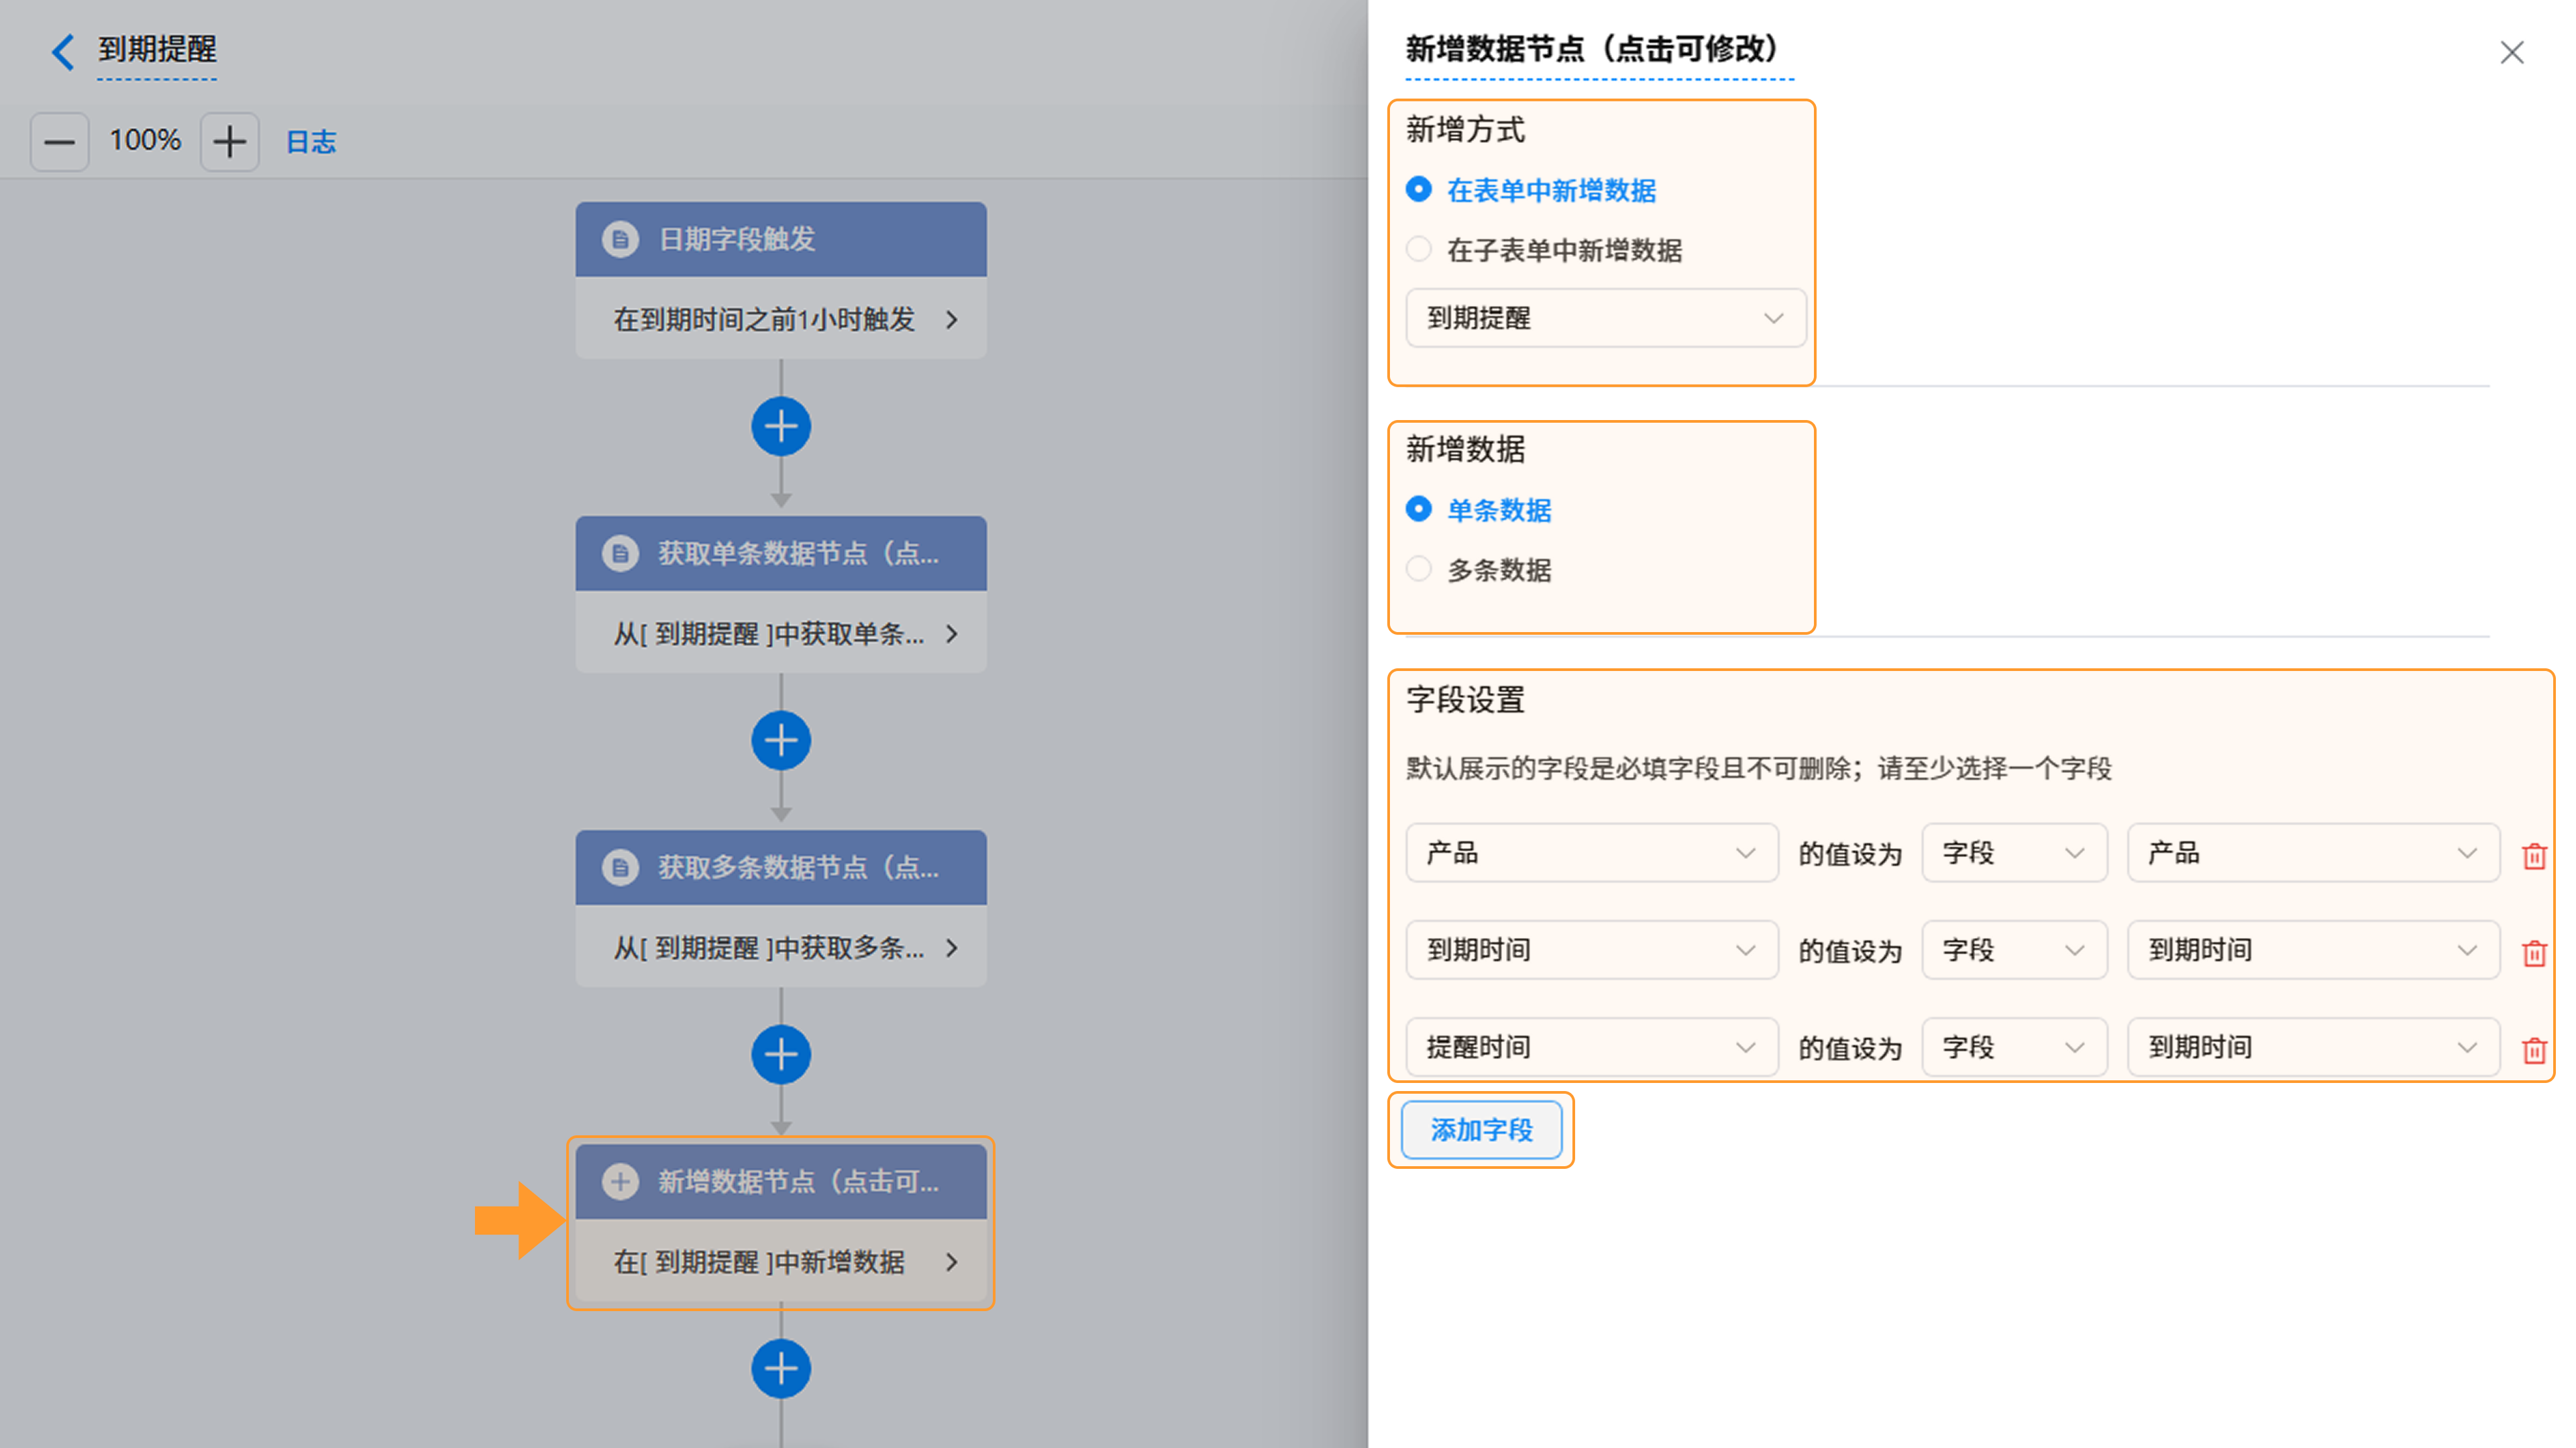Close the 新增数据节点 side panel
Viewport: 2576px width, 1448px height.
coord(2512,52)
